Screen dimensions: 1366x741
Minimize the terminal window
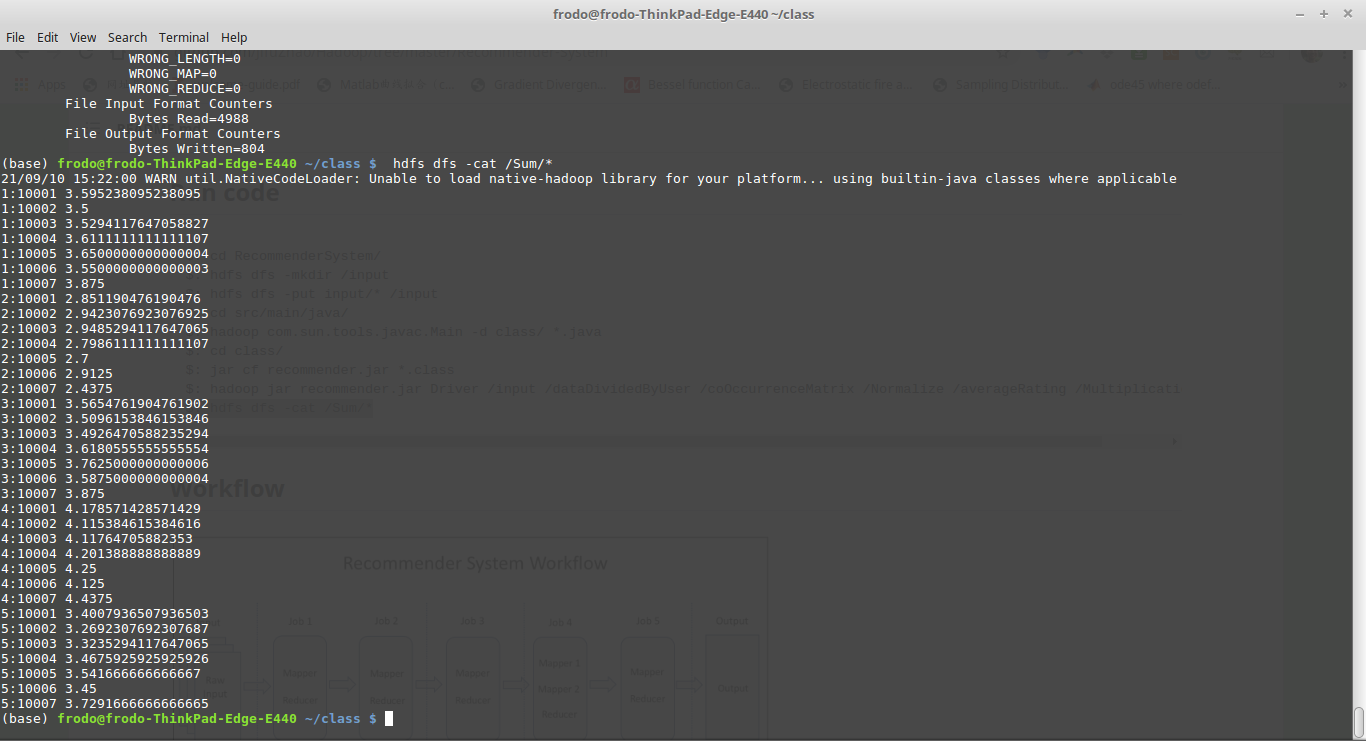1300,14
